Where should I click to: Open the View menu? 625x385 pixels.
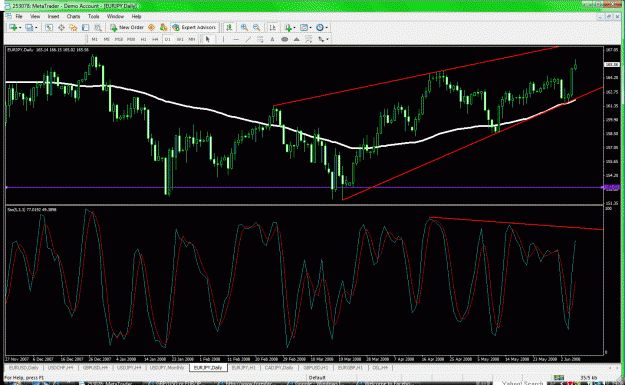pos(35,16)
